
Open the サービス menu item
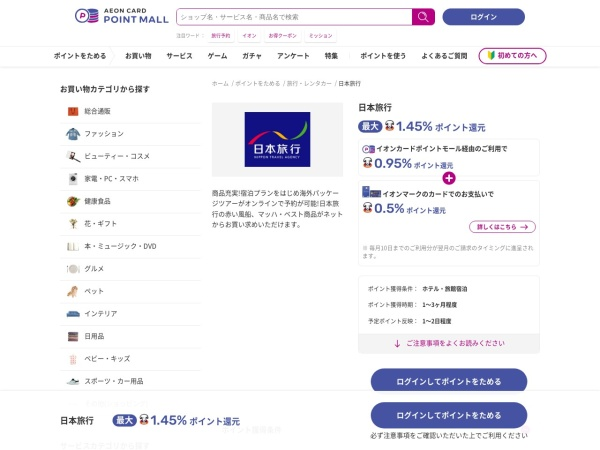pyautogui.click(x=179, y=56)
